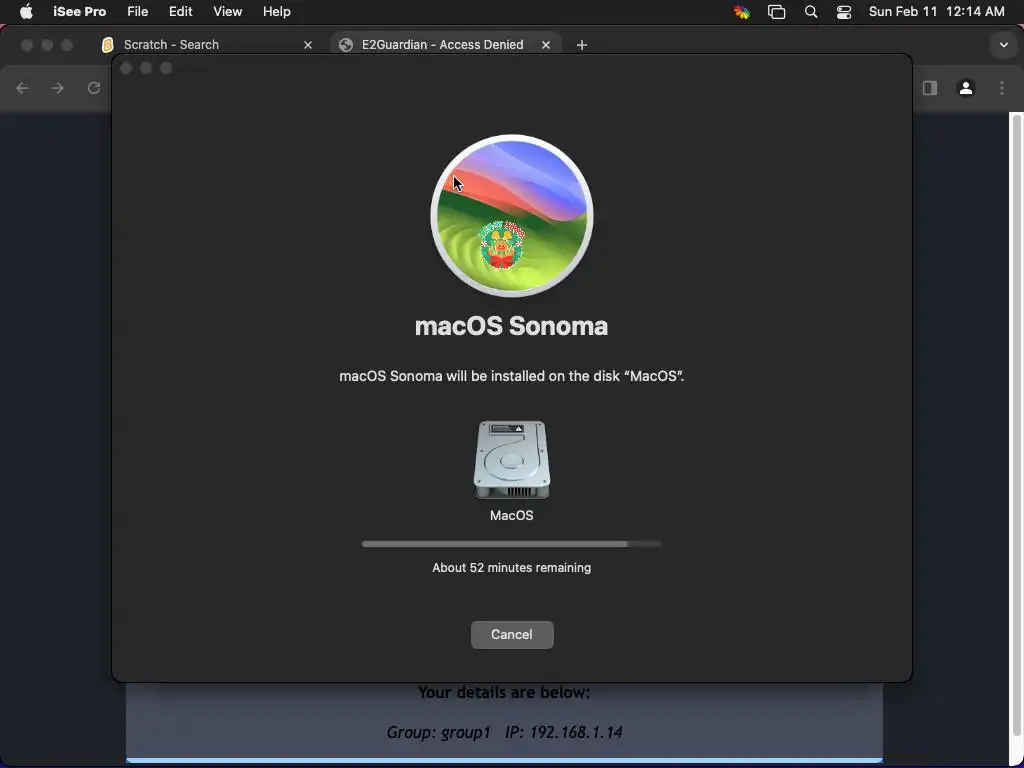Viewport: 1024px width, 768px height.
Task: Expand the browser tab search chevron
Action: (1004, 45)
